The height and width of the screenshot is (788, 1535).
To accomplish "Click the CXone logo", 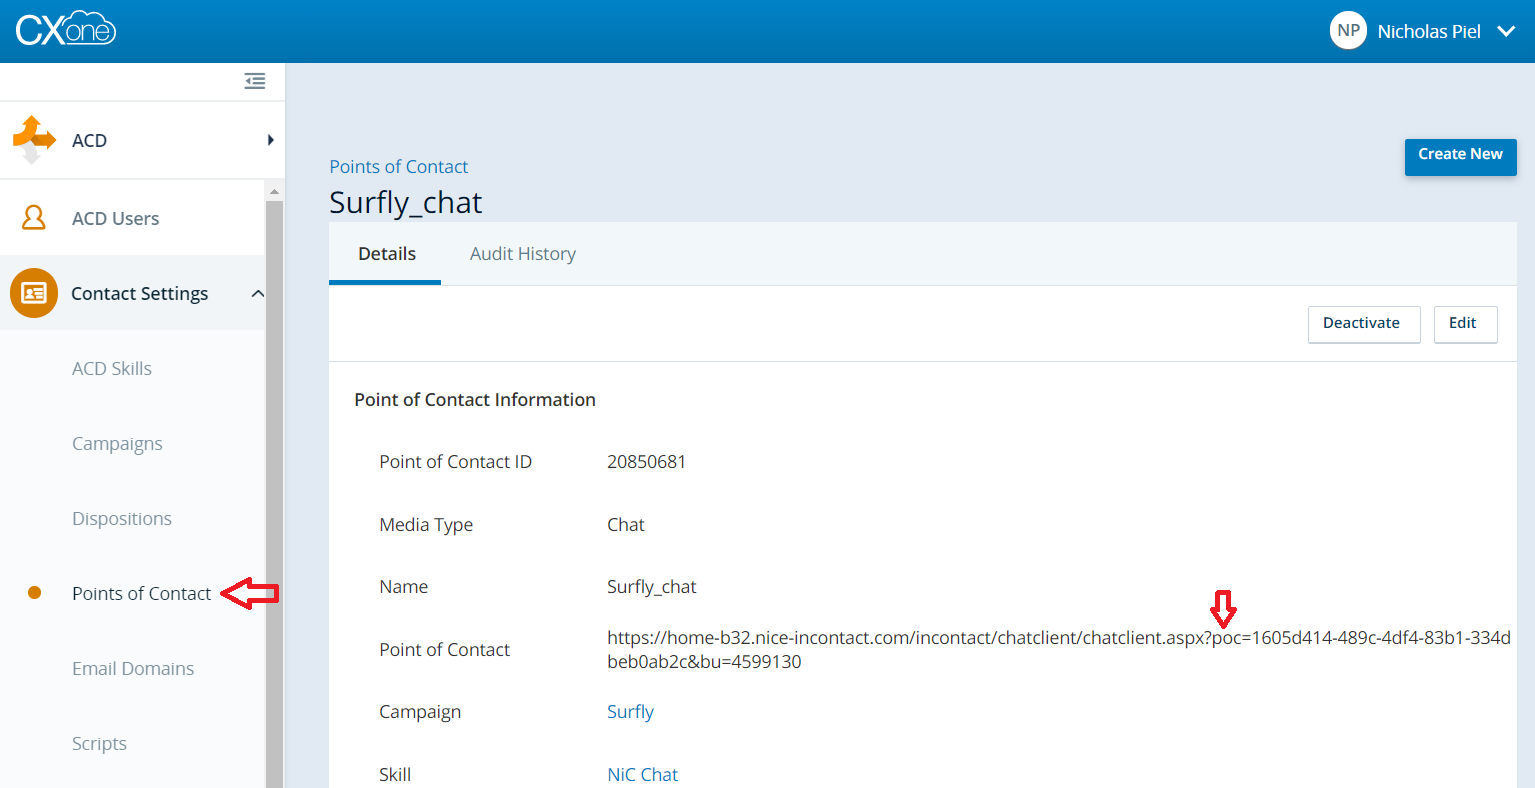I will [66, 29].
